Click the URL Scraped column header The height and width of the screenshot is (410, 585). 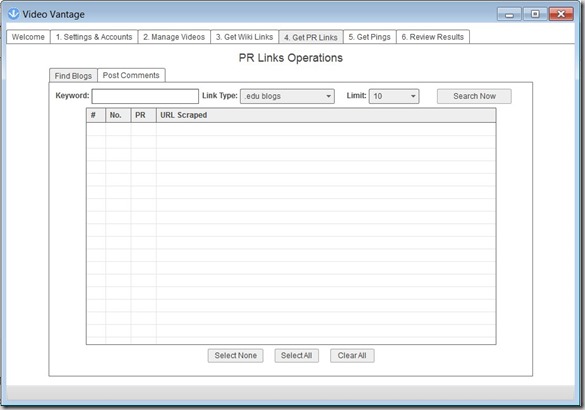[326, 115]
